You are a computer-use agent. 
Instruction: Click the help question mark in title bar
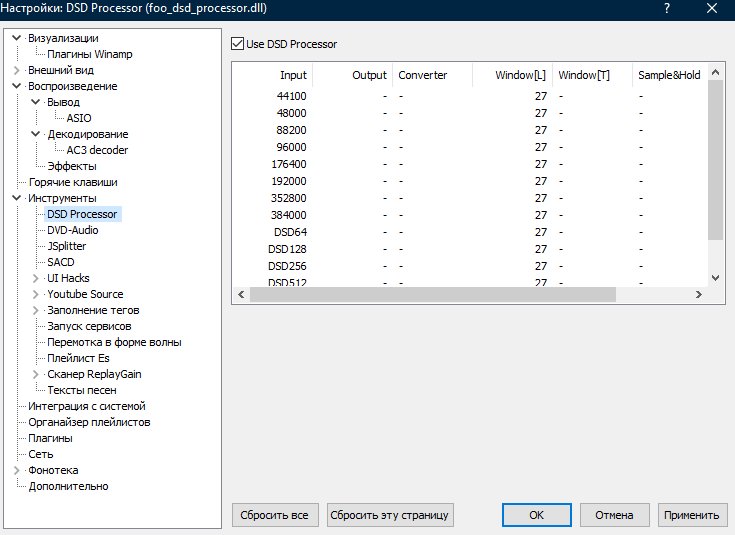[x=667, y=9]
